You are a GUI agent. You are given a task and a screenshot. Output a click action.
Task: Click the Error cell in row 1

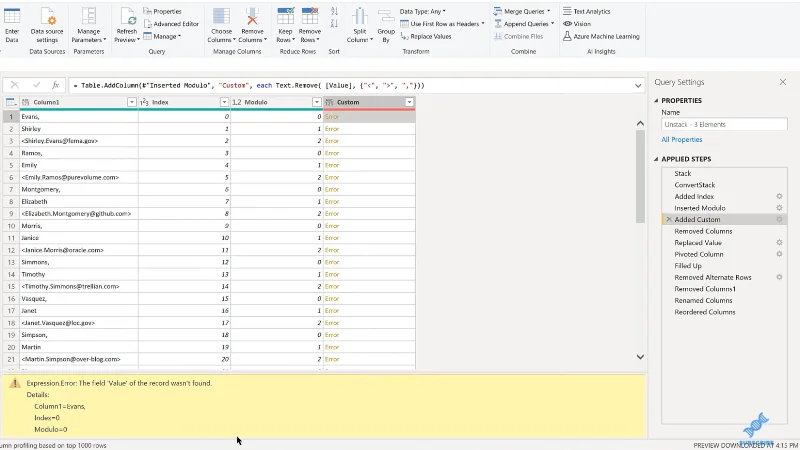pos(369,117)
